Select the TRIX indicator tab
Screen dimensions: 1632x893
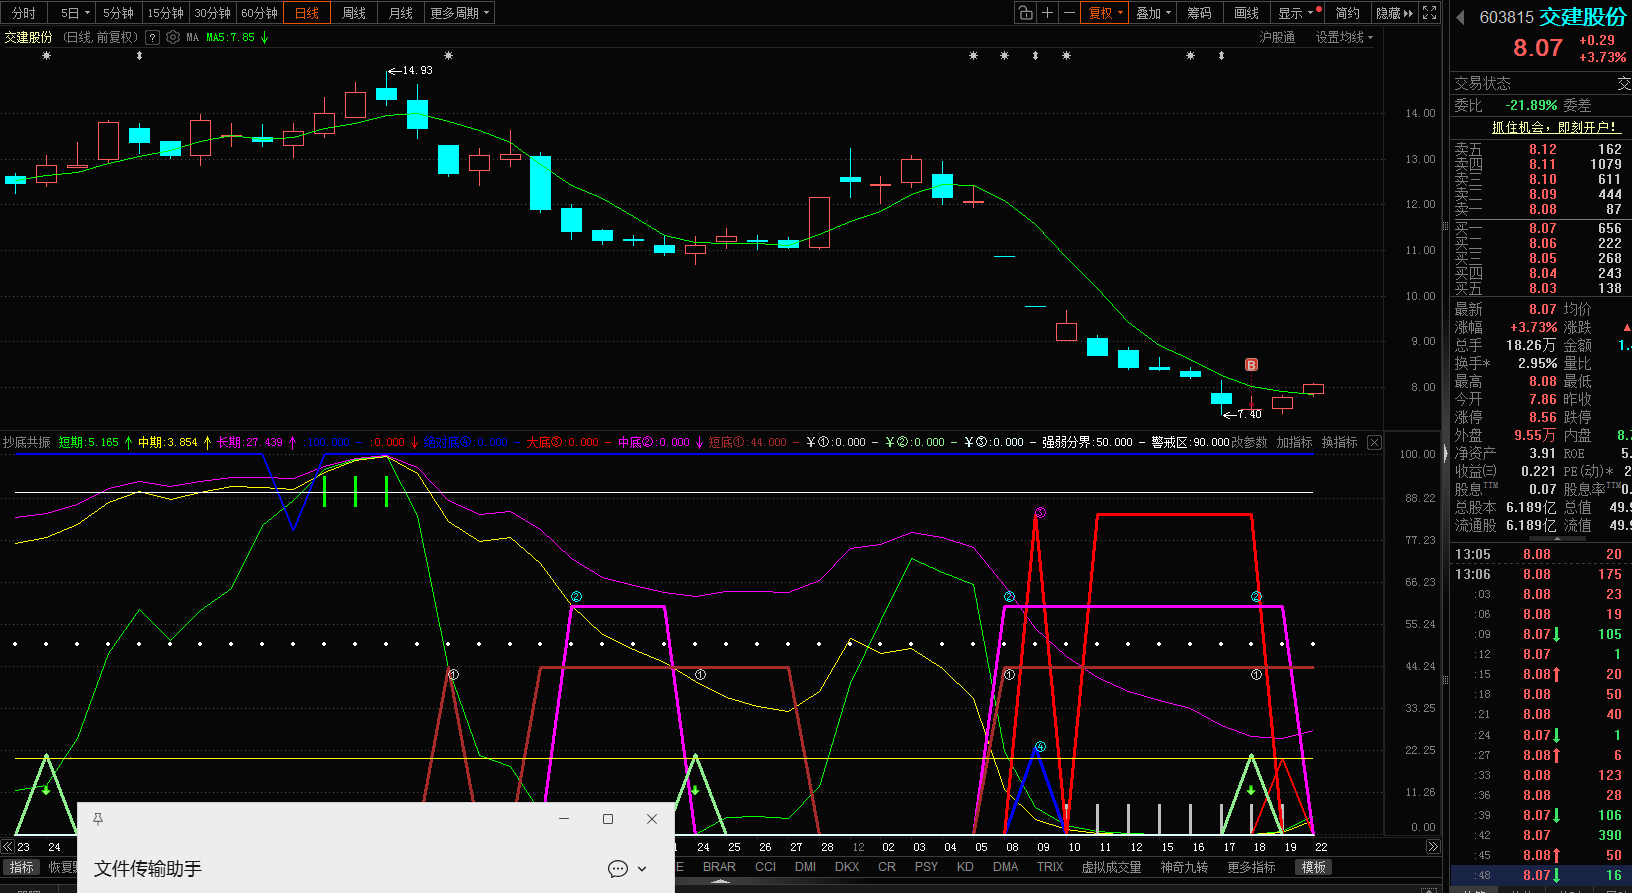[x=1050, y=867]
